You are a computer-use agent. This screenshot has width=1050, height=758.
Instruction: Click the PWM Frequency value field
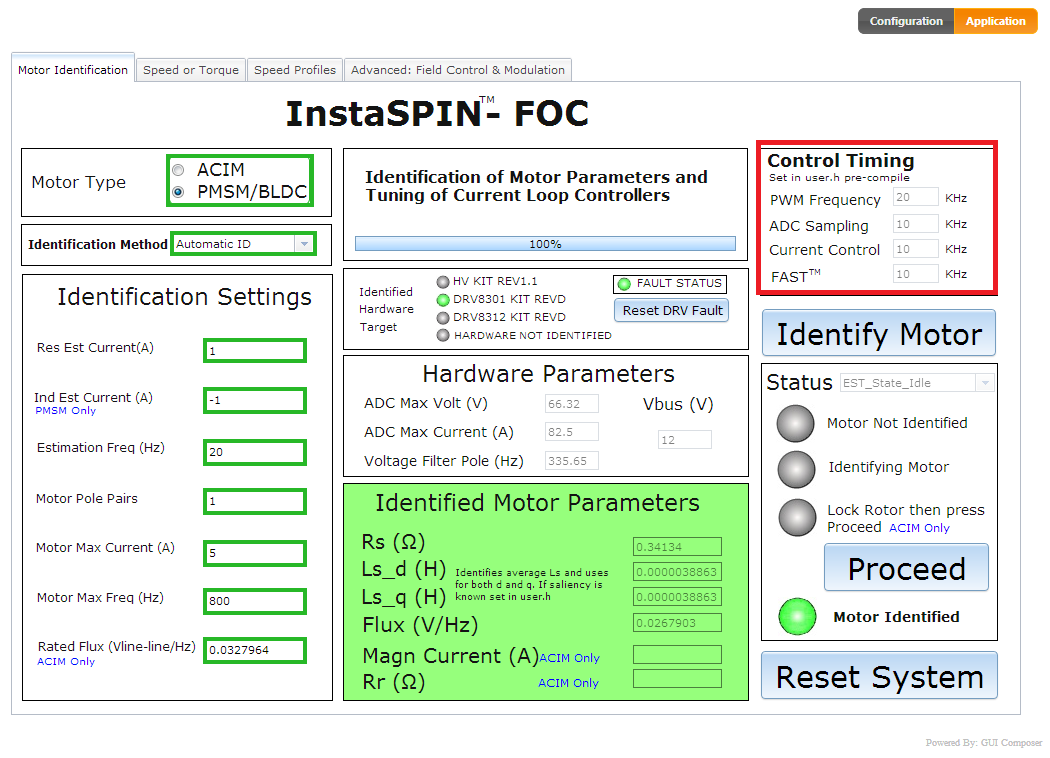tap(915, 198)
